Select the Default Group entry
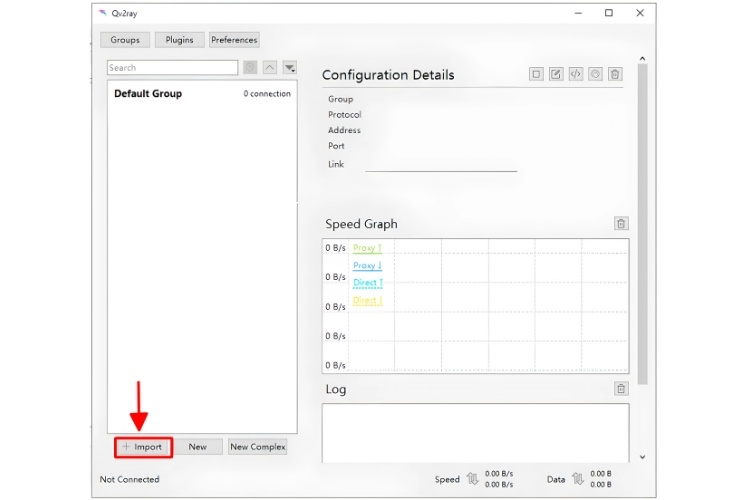This screenshot has height=500, width=750. coord(202,94)
